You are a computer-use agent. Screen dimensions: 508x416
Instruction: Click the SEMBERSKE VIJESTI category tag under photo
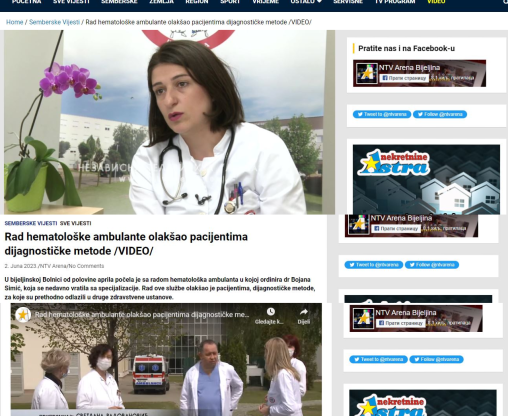click(31, 223)
